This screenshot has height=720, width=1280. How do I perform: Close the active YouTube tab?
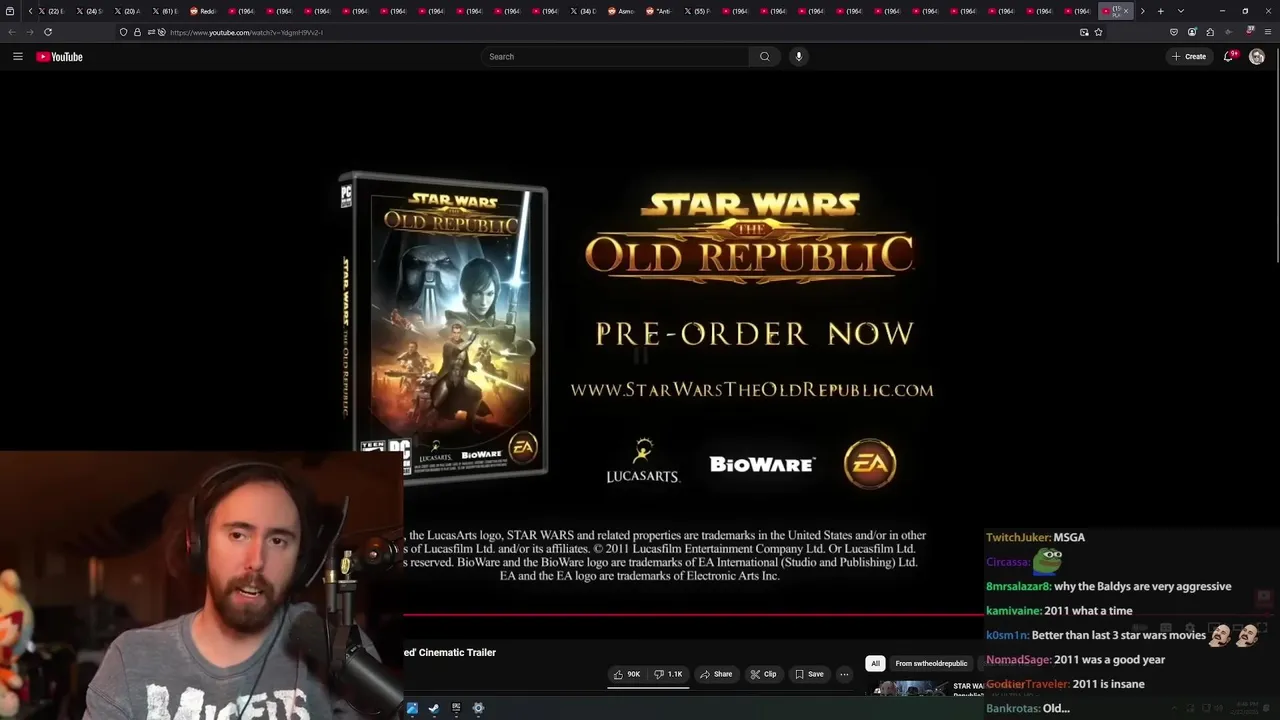(1126, 11)
